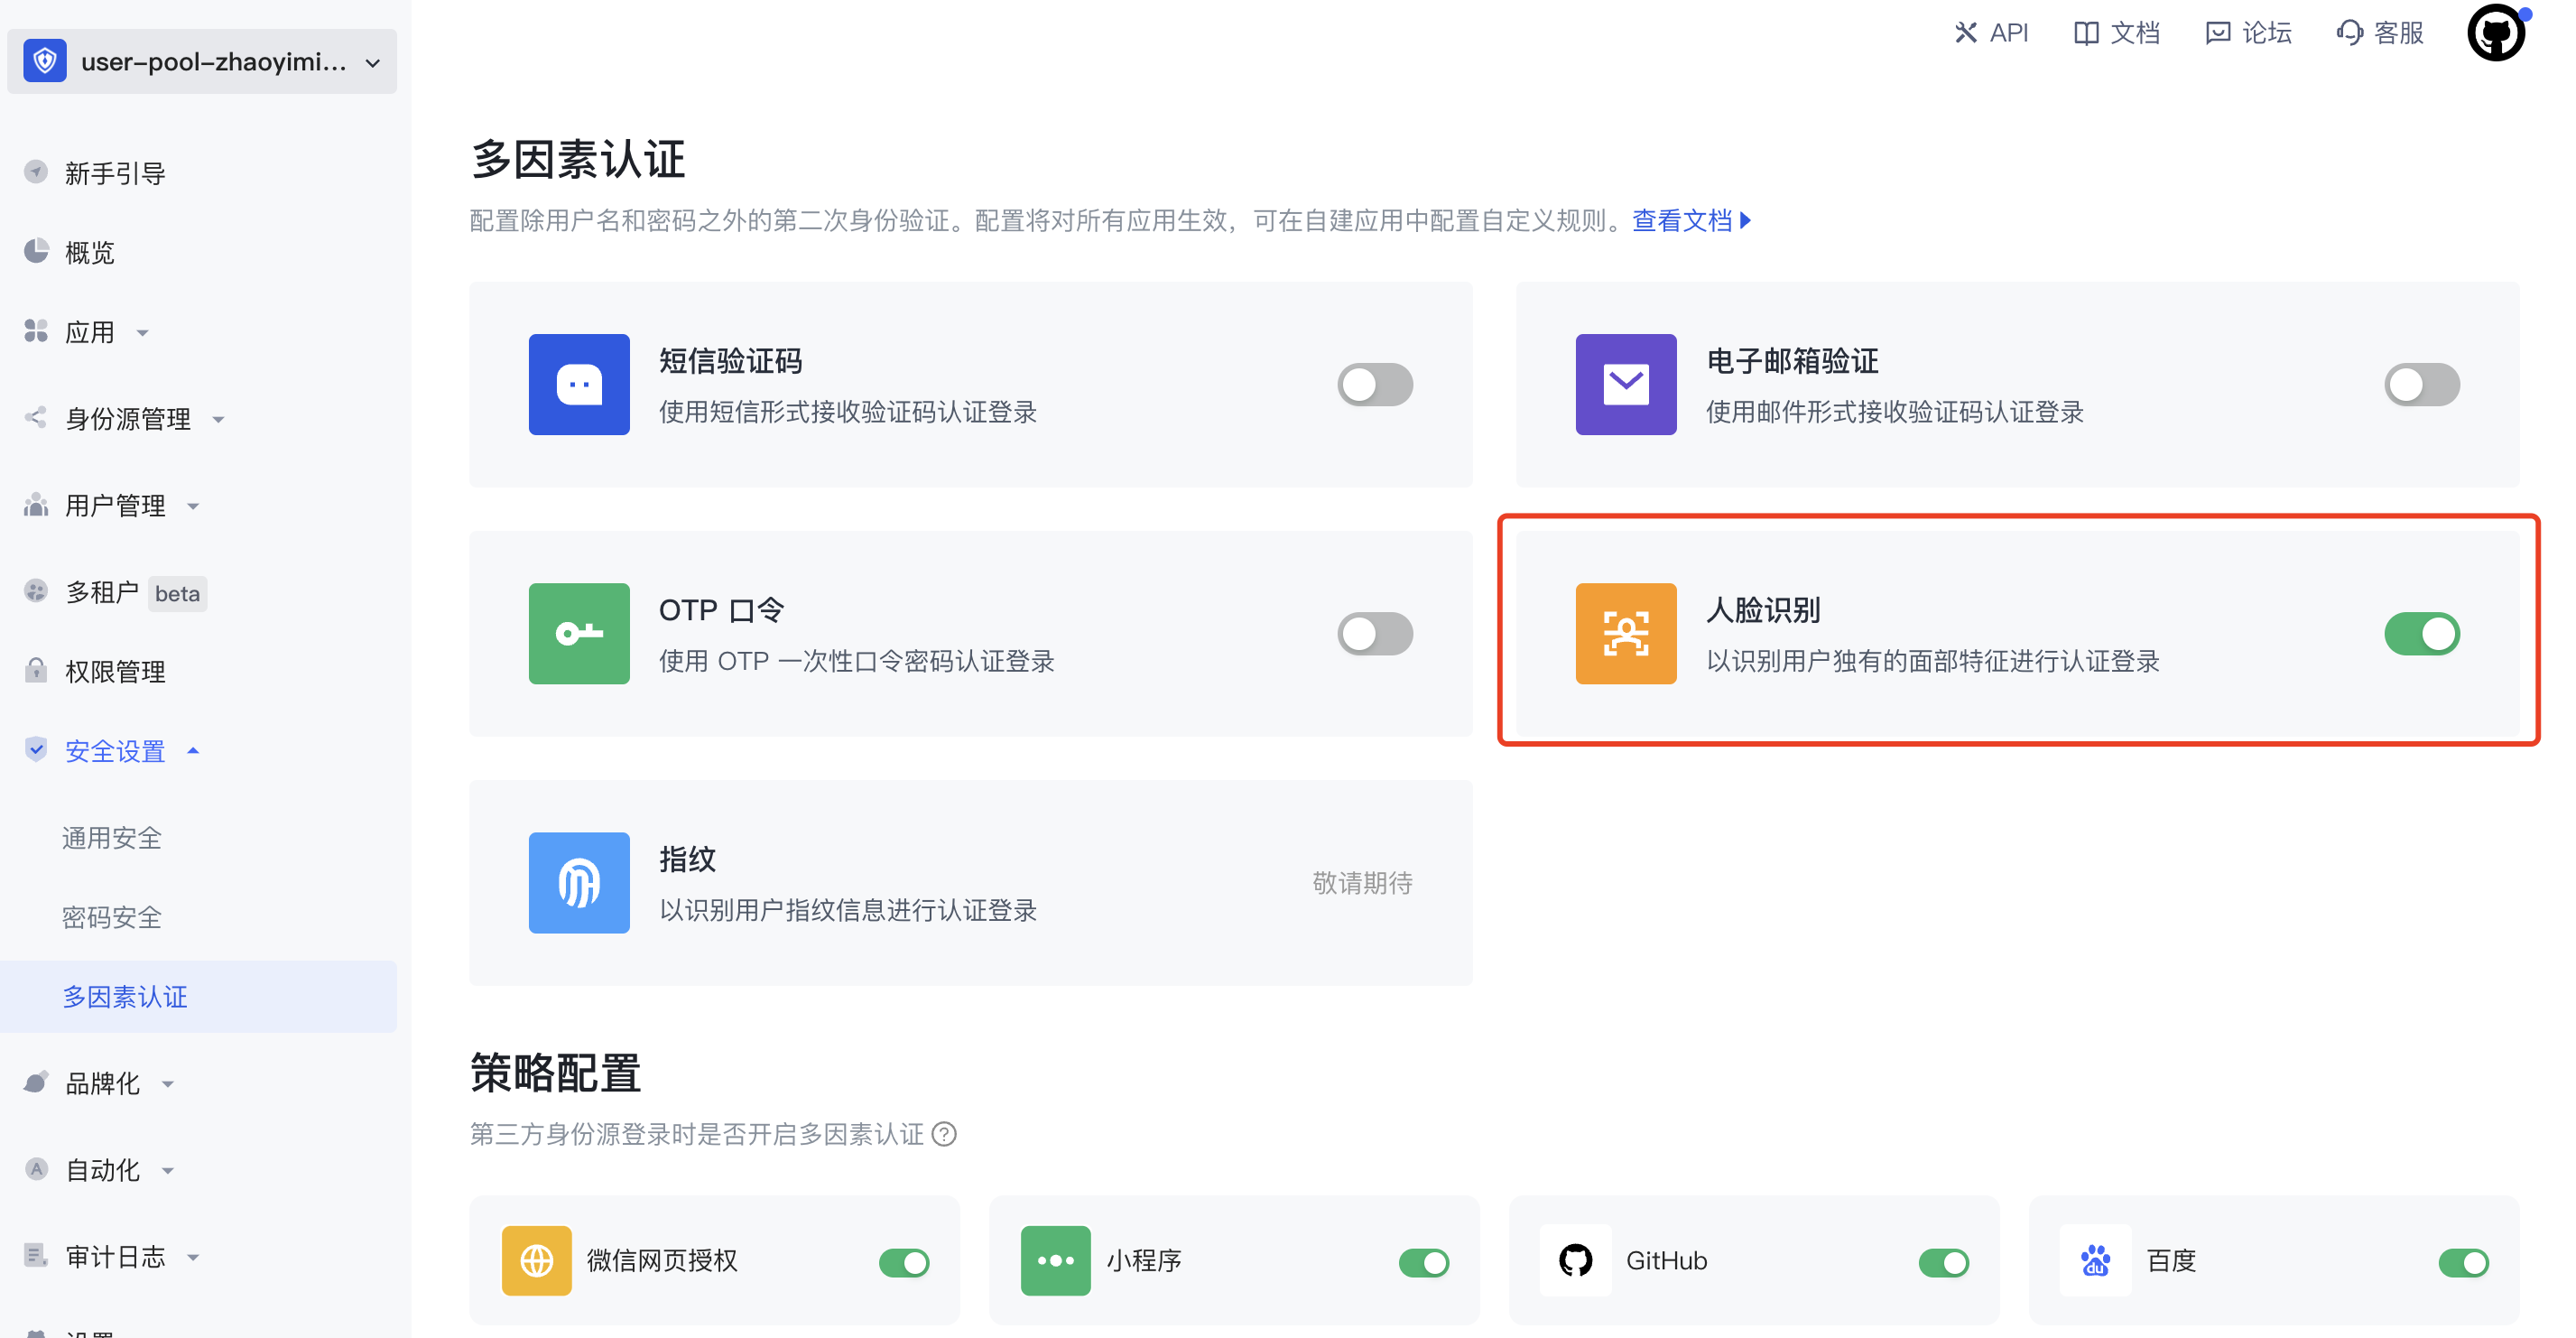Click API in the top bar

pyautogui.click(x=1991, y=33)
